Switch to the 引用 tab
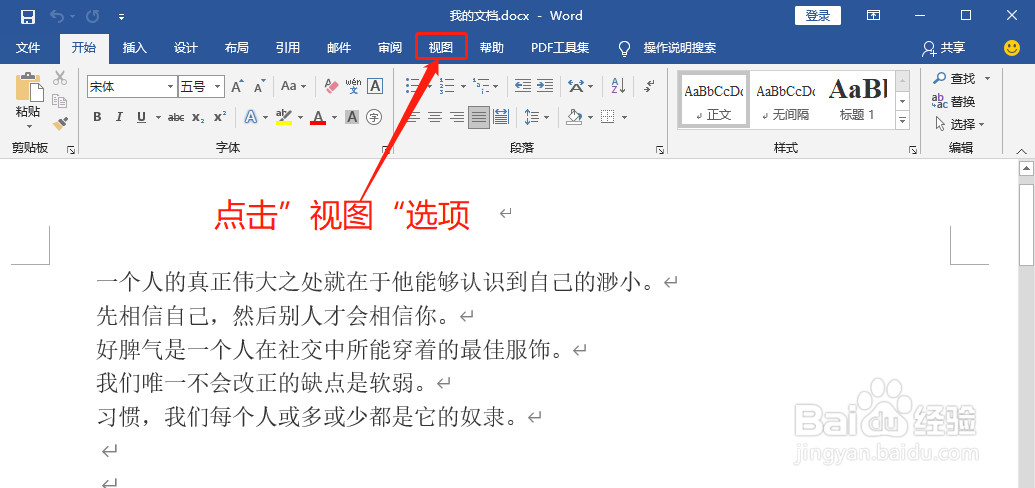Viewport: 1035px width, 488px height. pos(288,48)
